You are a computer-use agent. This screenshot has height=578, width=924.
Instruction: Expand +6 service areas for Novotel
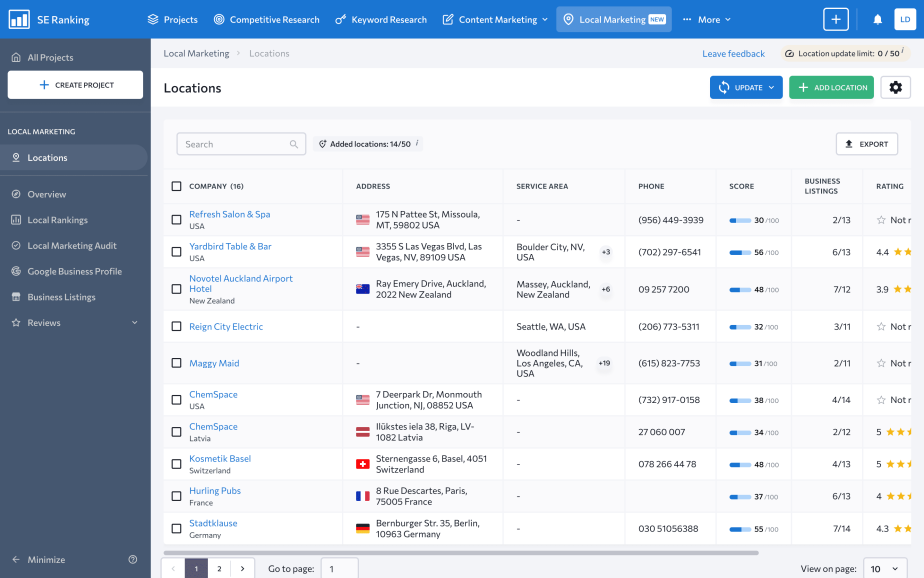pyautogui.click(x=606, y=289)
